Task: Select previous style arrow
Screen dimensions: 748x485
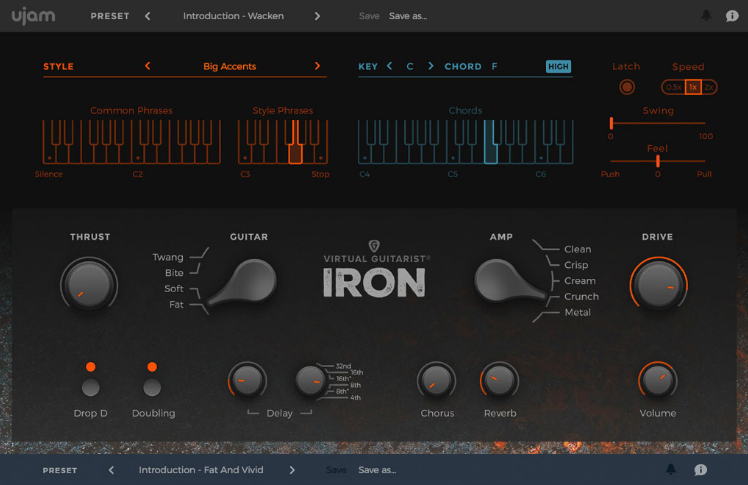Action: [x=147, y=66]
